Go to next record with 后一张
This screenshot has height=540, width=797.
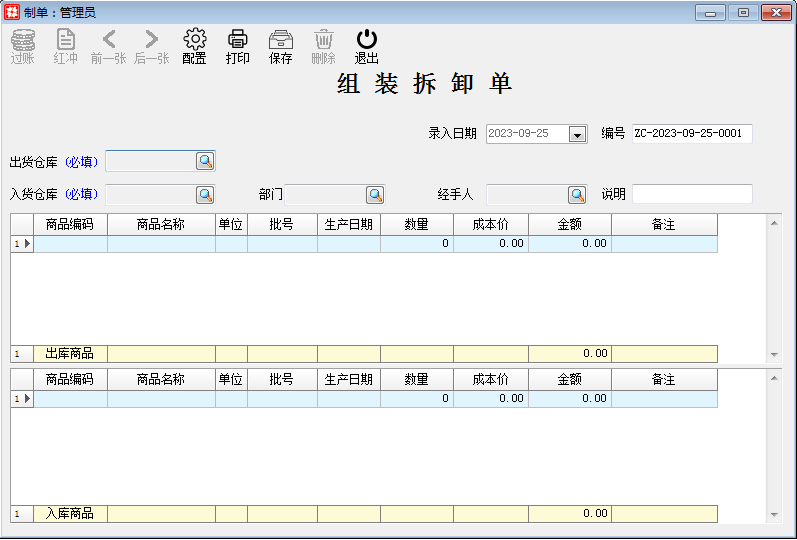tap(152, 40)
